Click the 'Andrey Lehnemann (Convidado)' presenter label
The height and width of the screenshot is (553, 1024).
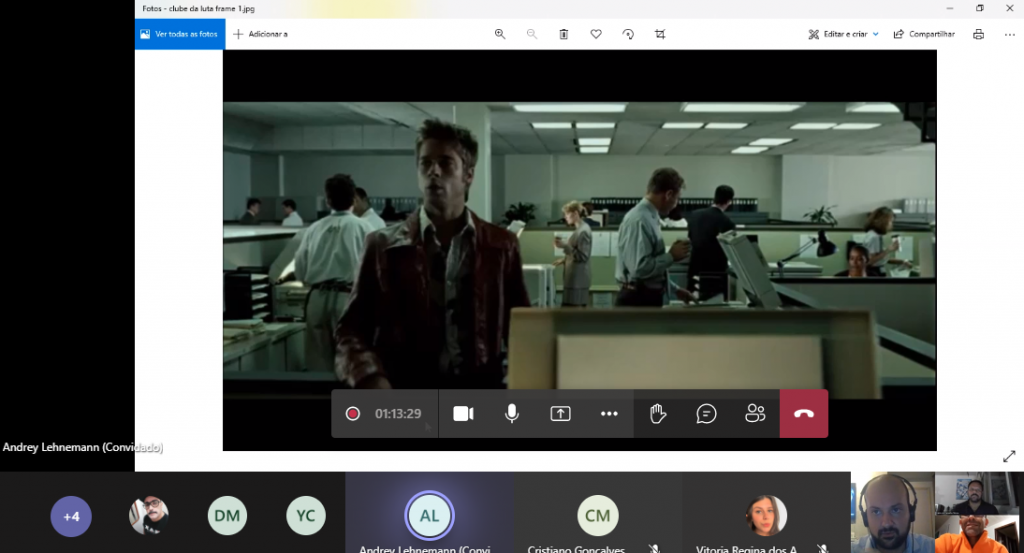click(x=82, y=447)
